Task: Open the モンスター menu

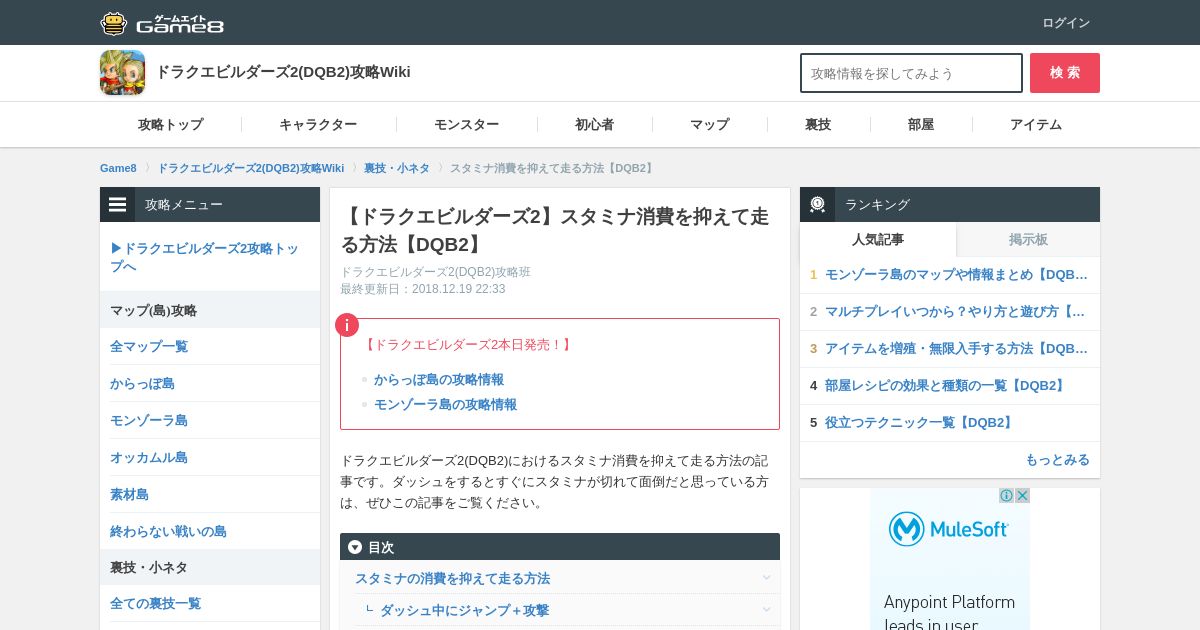Action: pos(466,125)
